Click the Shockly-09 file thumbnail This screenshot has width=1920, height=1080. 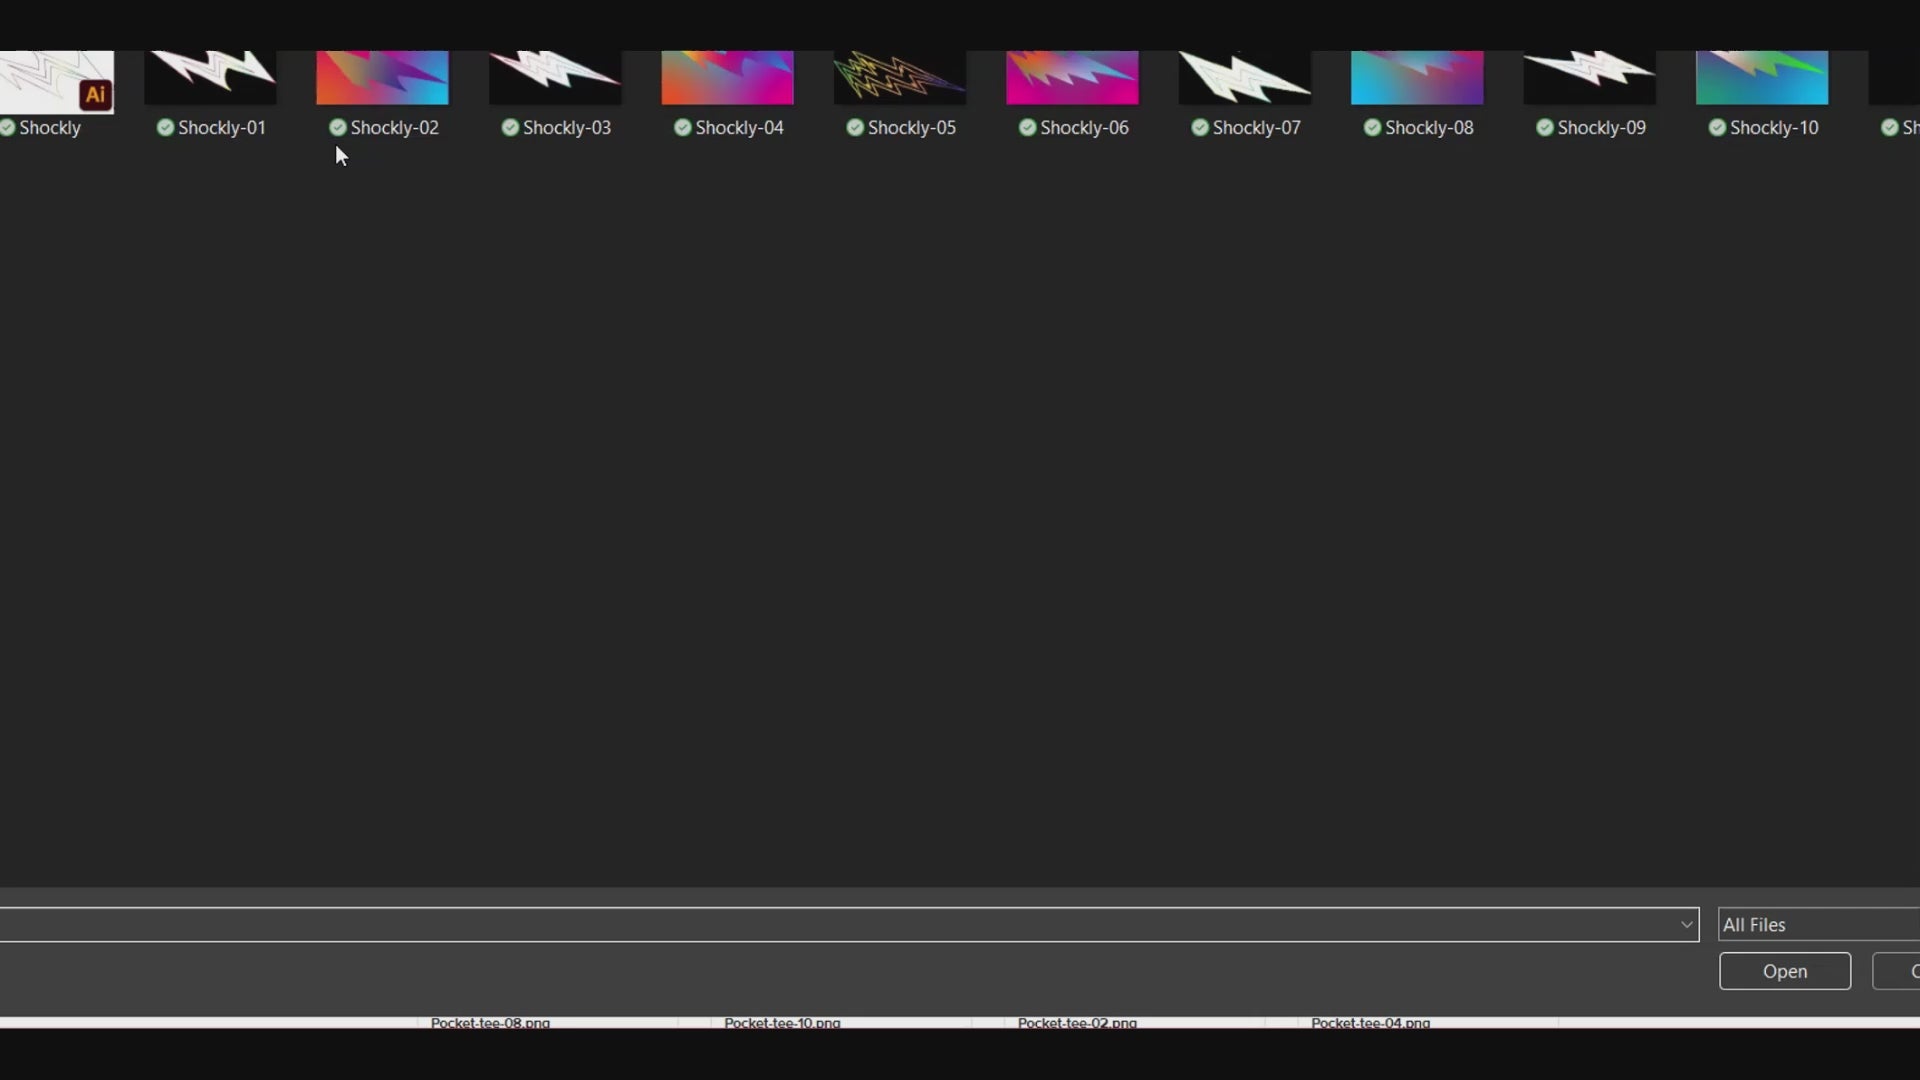1589,77
